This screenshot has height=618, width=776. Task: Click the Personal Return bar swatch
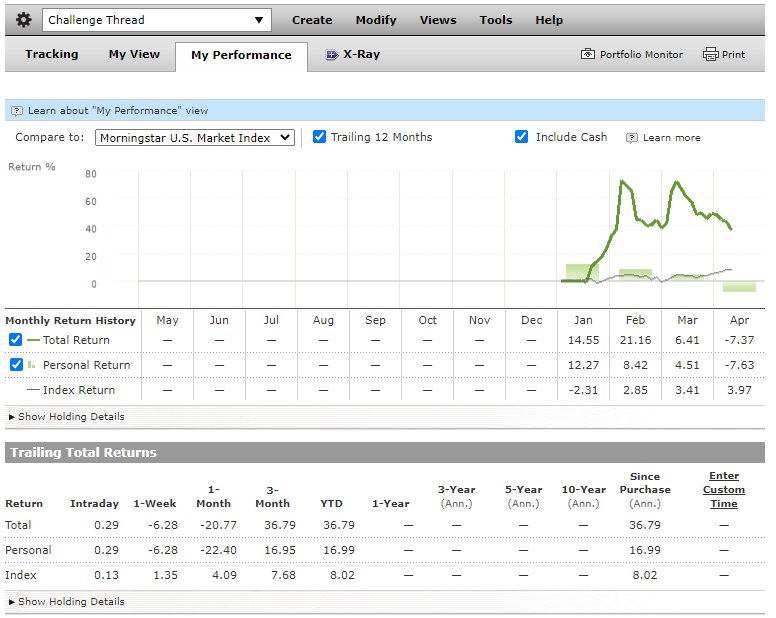point(32,365)
